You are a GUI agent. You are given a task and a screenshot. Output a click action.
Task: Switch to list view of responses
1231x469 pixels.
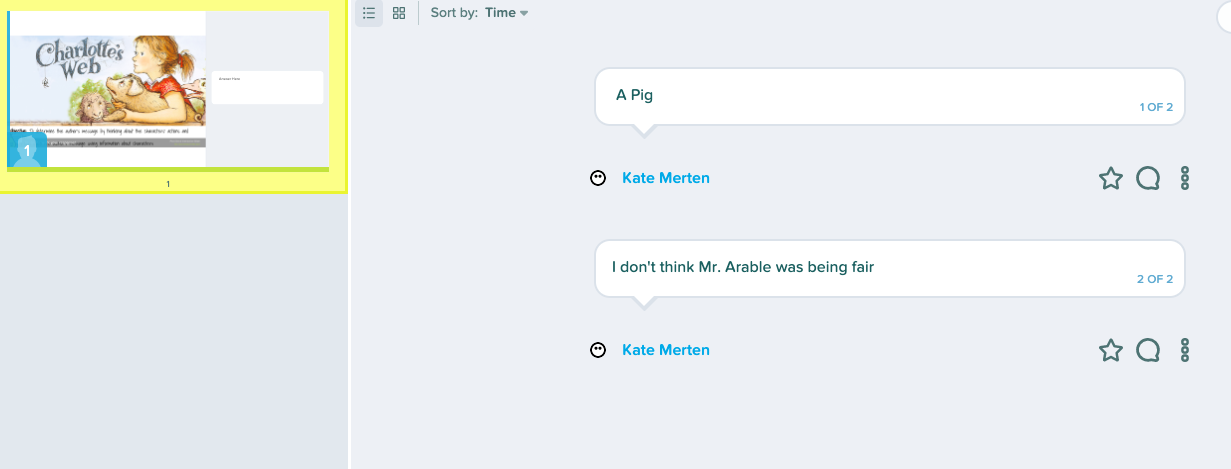[369, 13]
